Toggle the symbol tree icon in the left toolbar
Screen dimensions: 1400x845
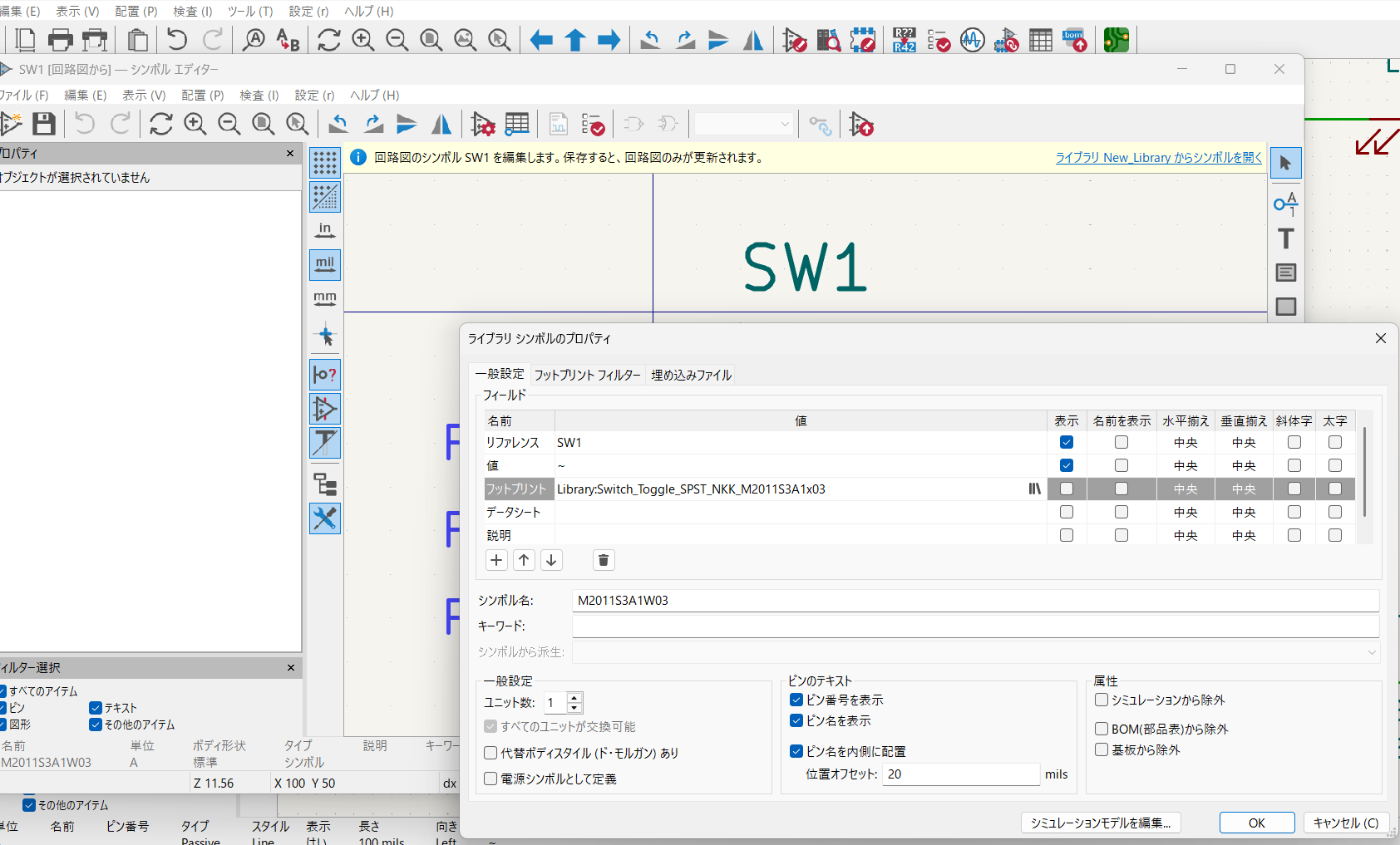click(325, 484)
